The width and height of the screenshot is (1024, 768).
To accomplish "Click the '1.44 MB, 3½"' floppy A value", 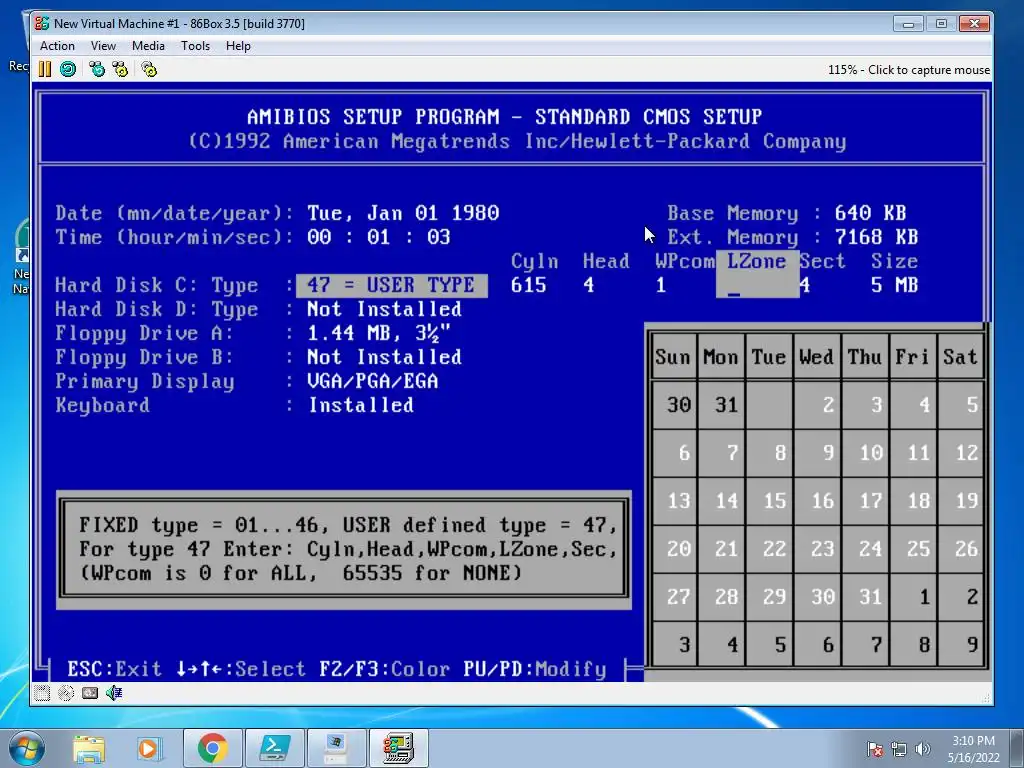I will pyautogui.click(x=379, y=333).
